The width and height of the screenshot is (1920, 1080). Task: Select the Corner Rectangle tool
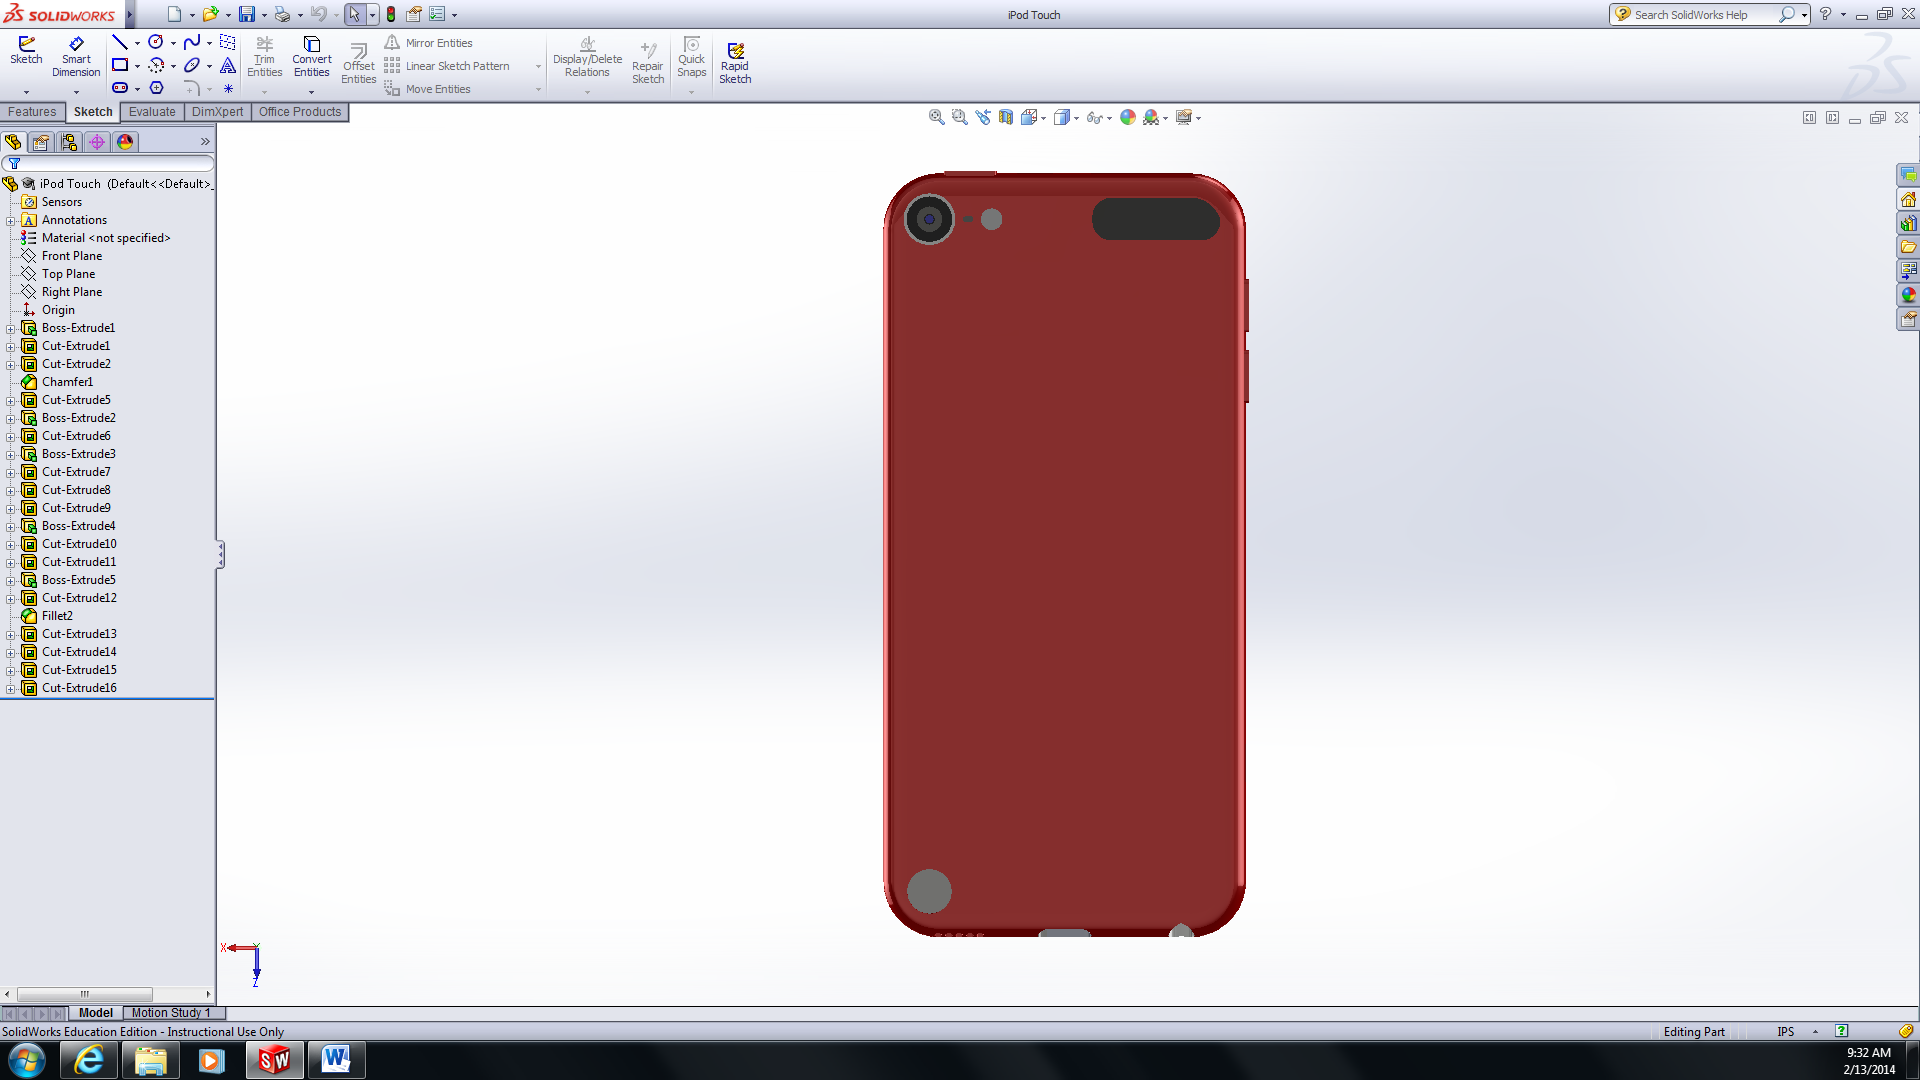(x=120, y=65)
